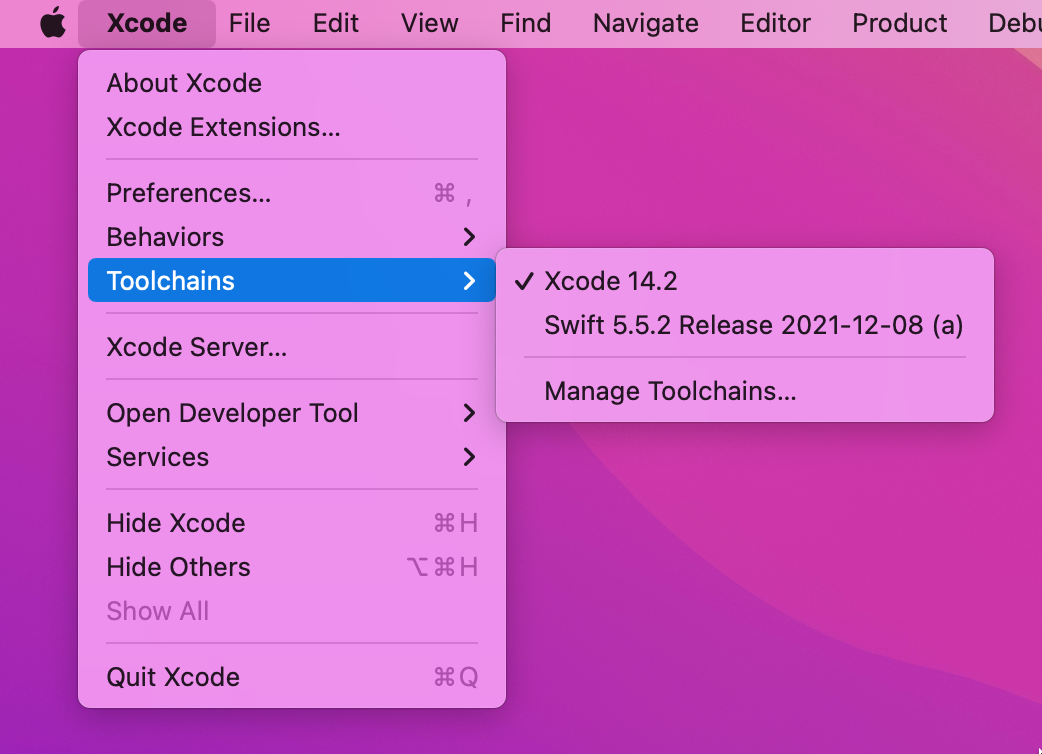1042x754 pixels.
Task: Open the File menu
Action: tap(249, 23)
